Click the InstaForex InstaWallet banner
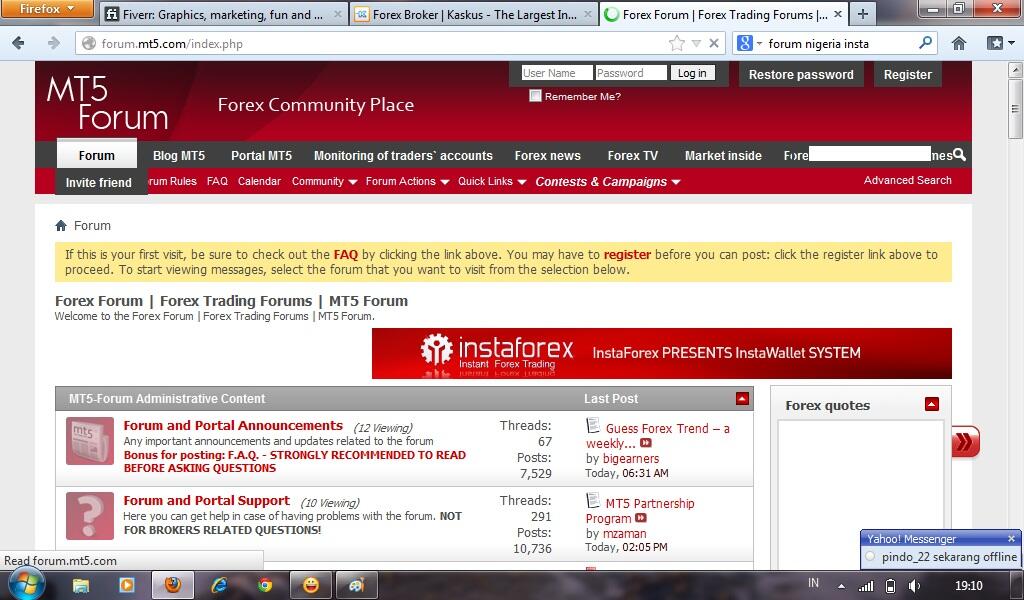 tap(662, 353)
